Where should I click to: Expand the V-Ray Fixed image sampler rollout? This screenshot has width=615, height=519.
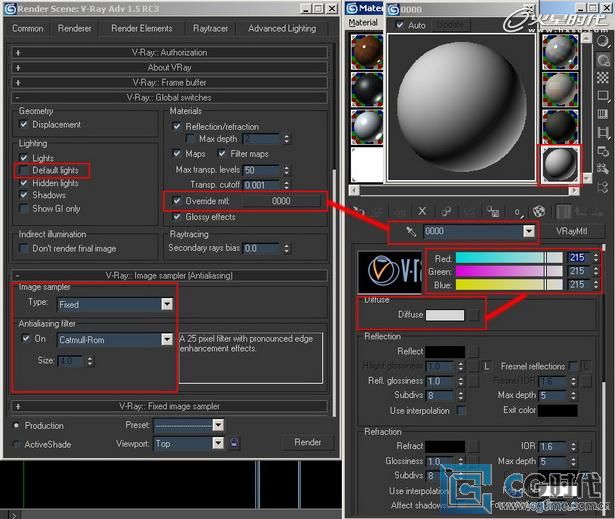point(169,406)
